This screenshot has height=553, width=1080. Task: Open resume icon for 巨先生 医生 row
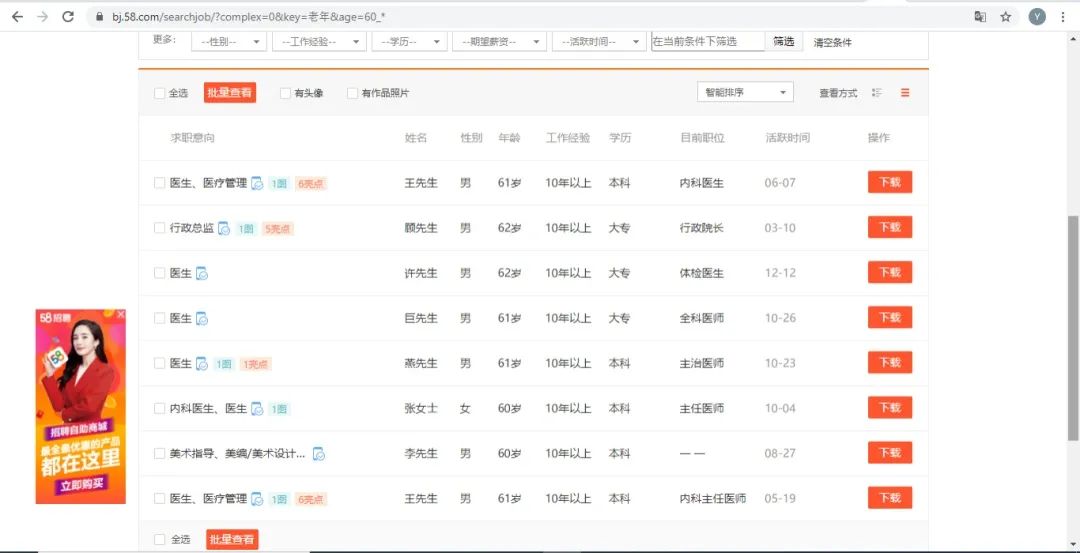[202, 318]
